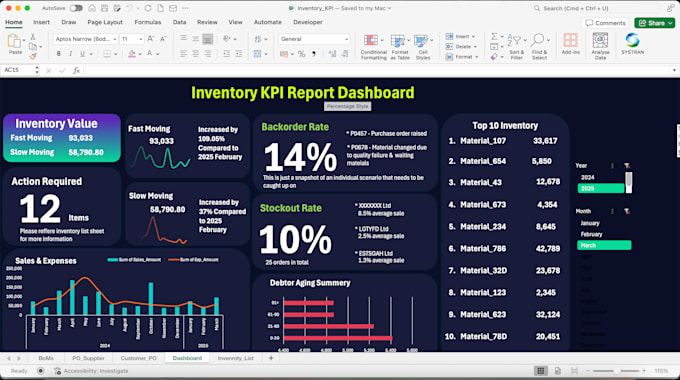Open Format as Table gallery
The image size is (680, 380).
(400, 47)
